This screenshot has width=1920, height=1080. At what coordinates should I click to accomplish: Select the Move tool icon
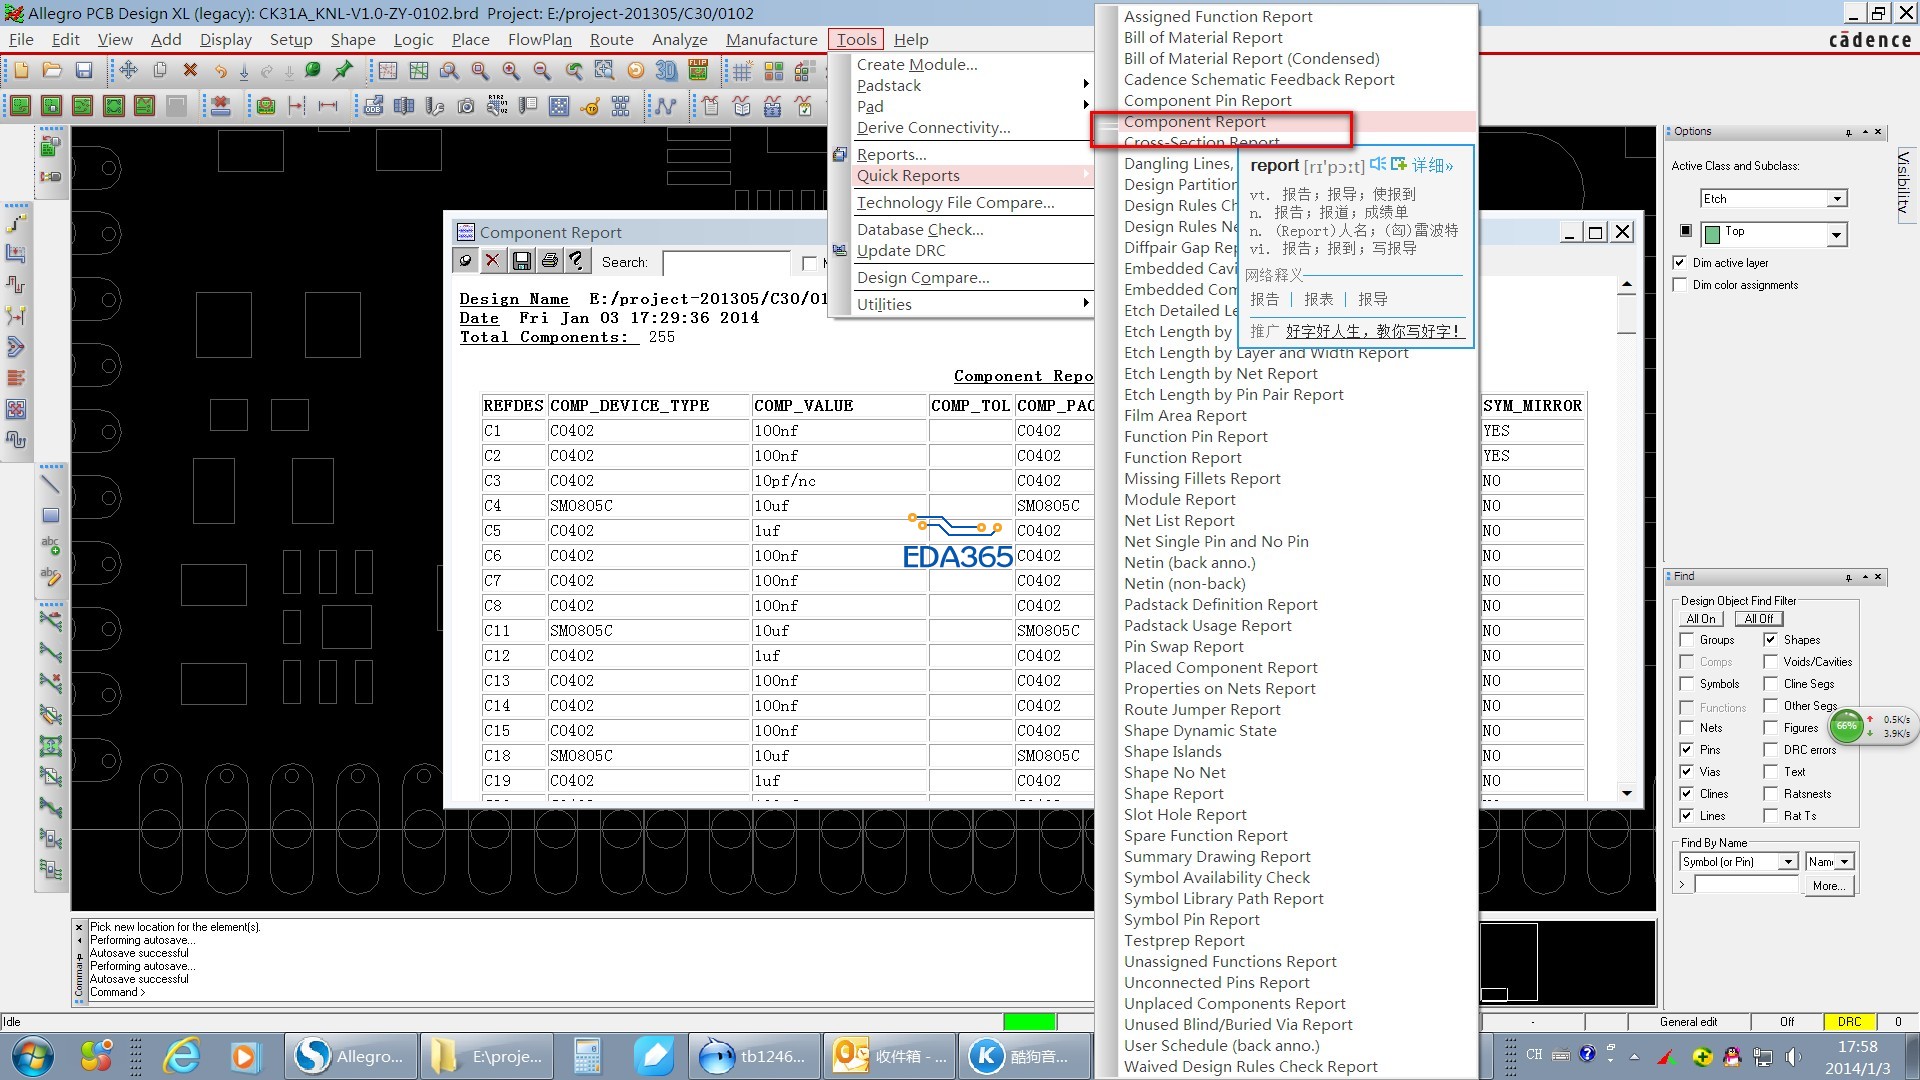tap(128, 71)
